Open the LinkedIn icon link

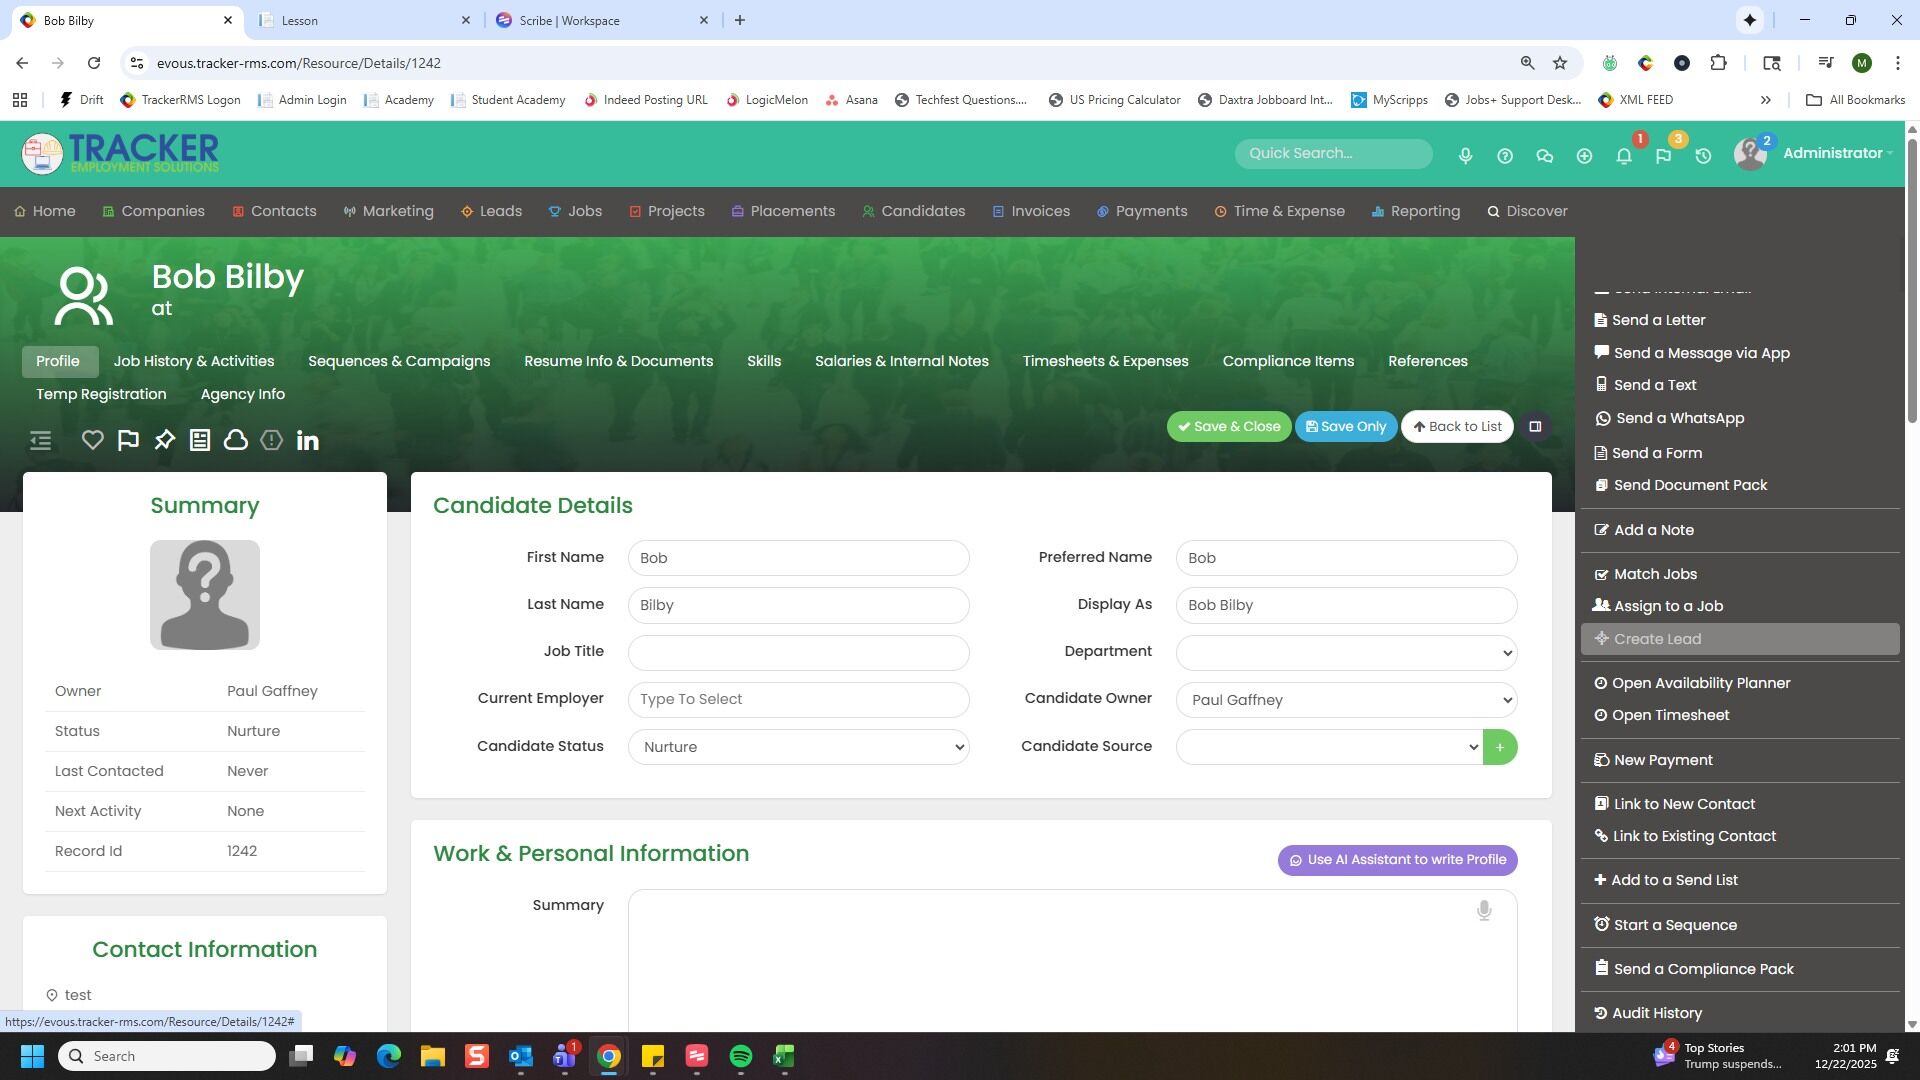point(308,440)
